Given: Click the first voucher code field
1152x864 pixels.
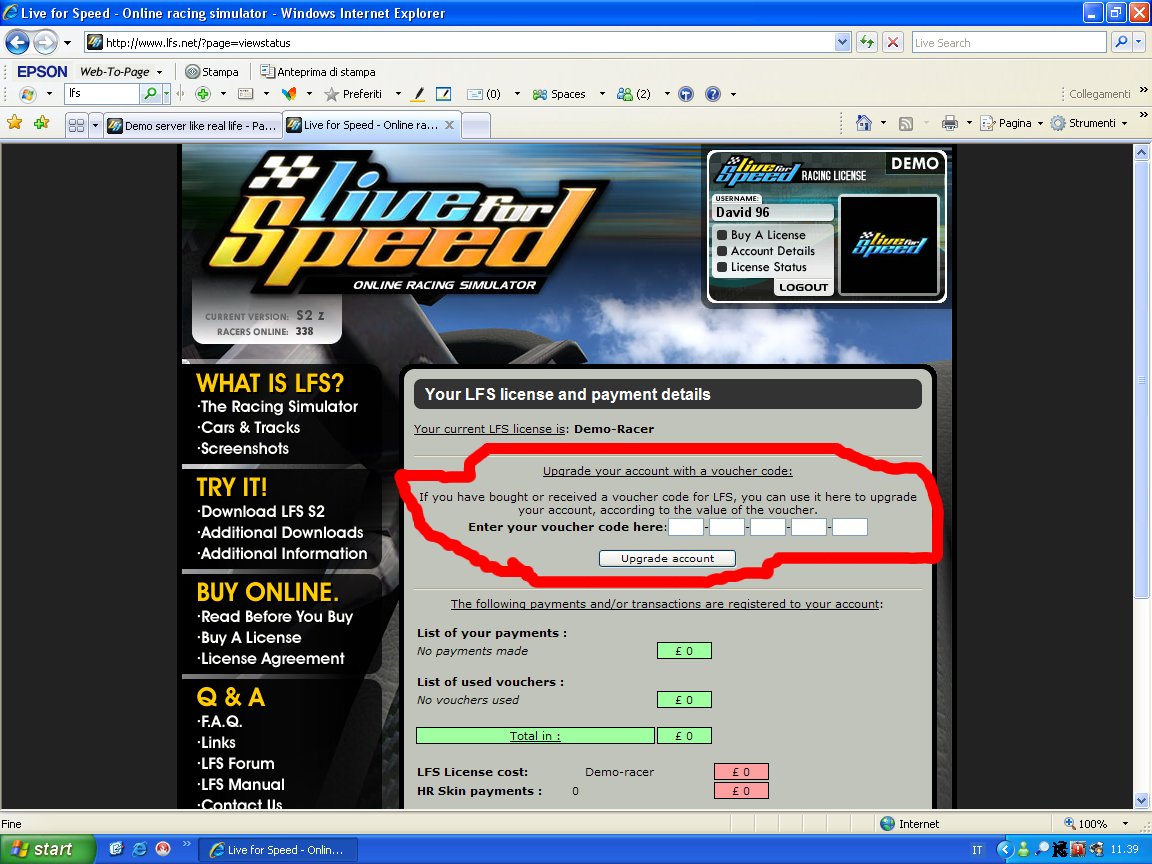Looking at the screenshot, I should [686, 527].
